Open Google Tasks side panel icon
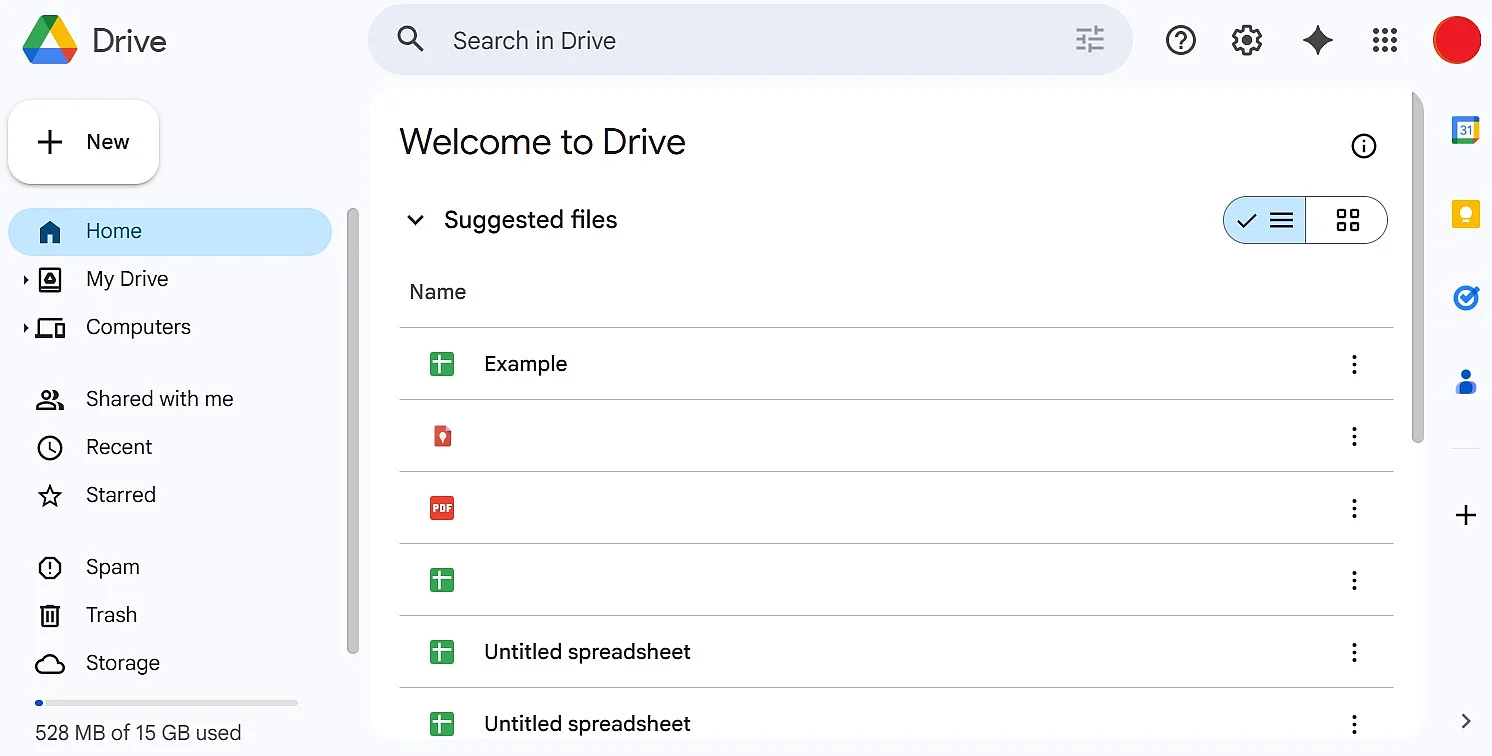 coord(1465,298)
